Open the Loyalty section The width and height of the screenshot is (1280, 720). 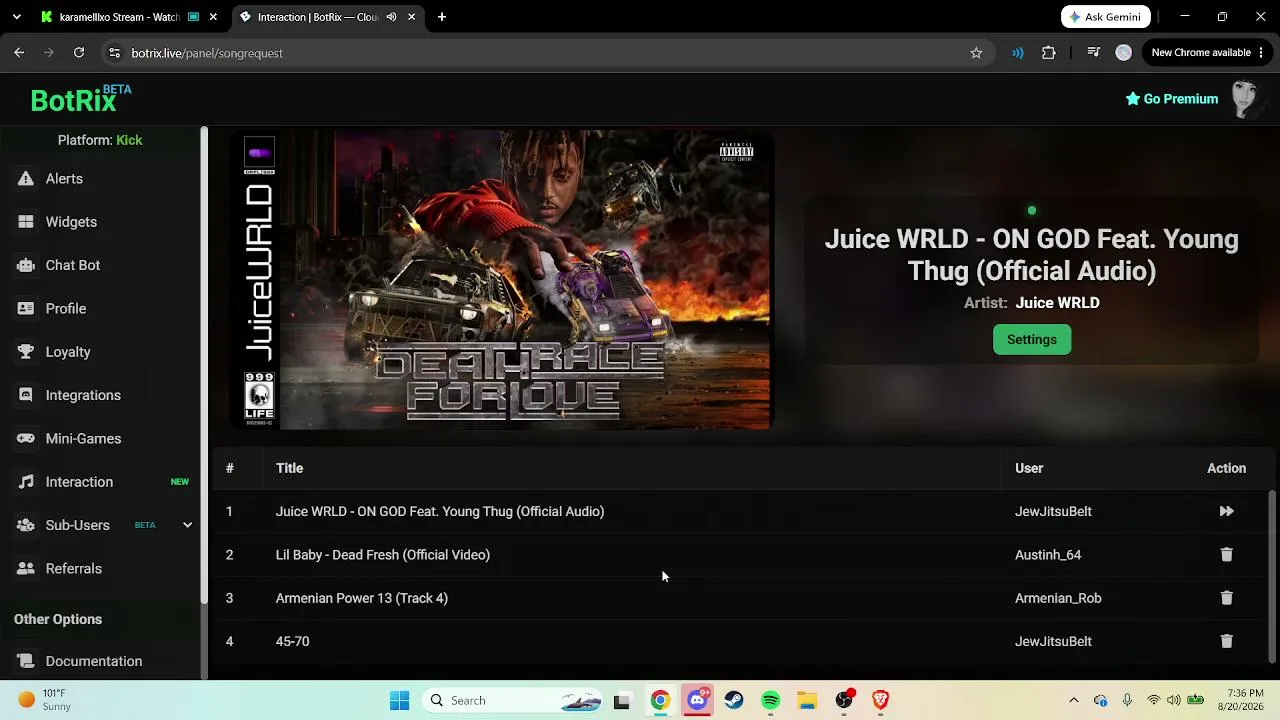[x=67, y=352]
